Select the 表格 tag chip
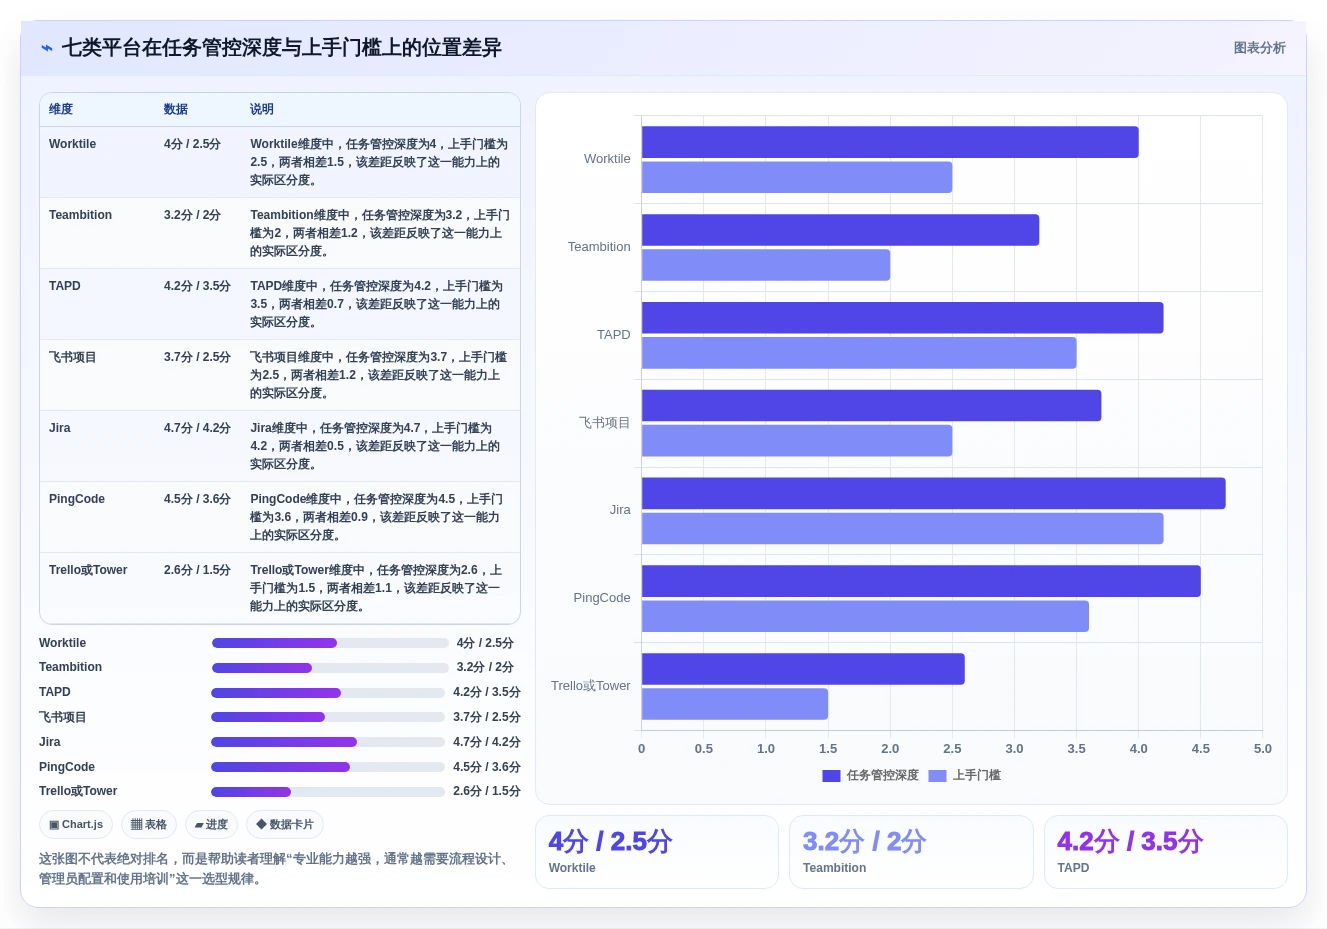Viewport: 1327px width, 929px height. point(149,825)
